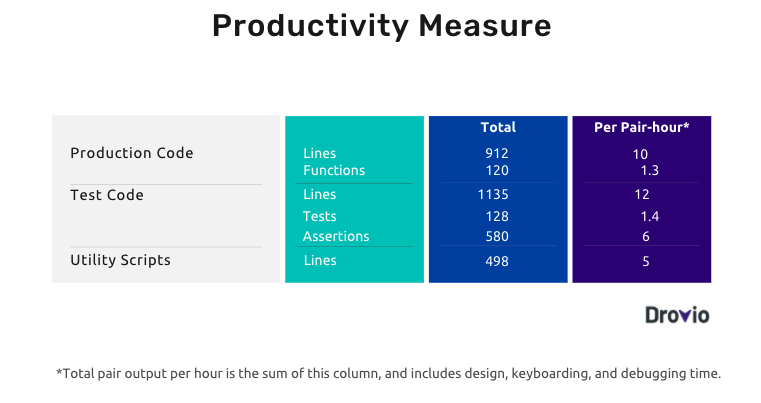761x403 pixels.
Task: Select the Test Code row label
Action: [x=107, y=195]
